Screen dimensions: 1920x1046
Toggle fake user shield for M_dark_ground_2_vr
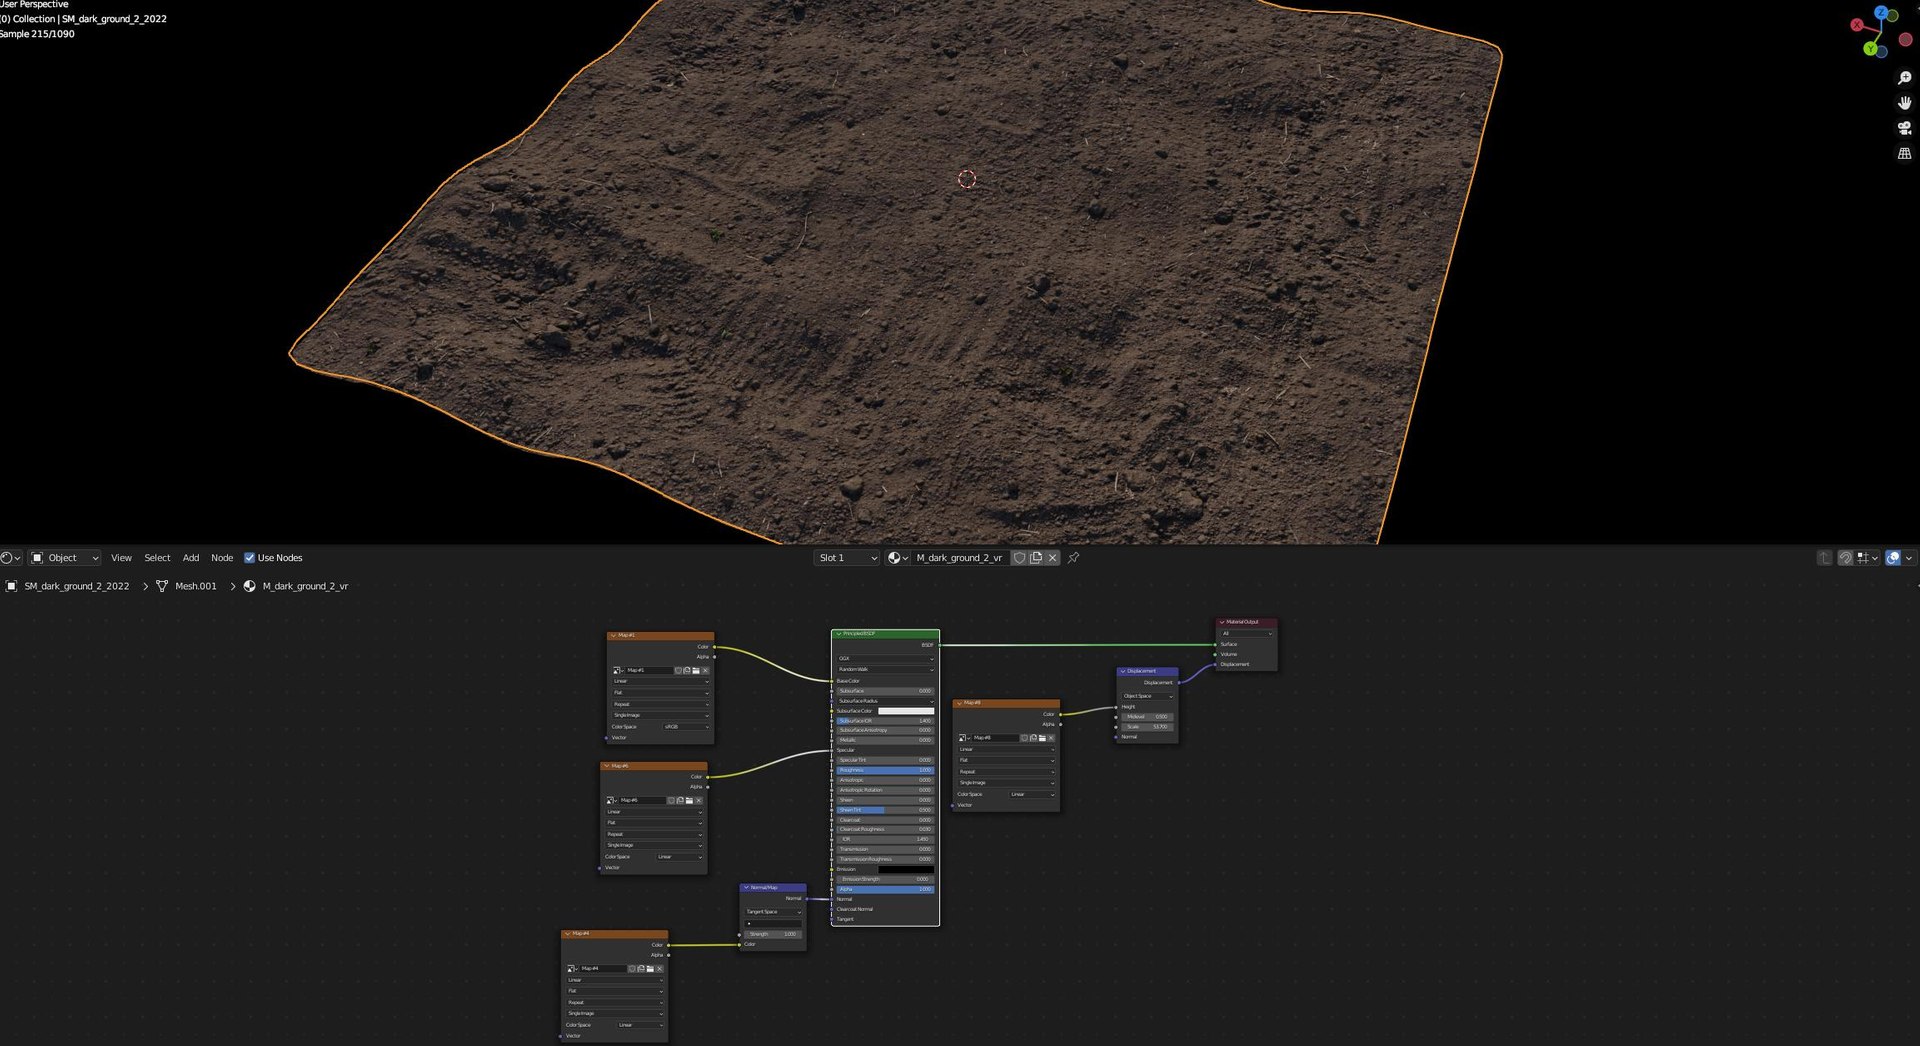coord(1019,558)
